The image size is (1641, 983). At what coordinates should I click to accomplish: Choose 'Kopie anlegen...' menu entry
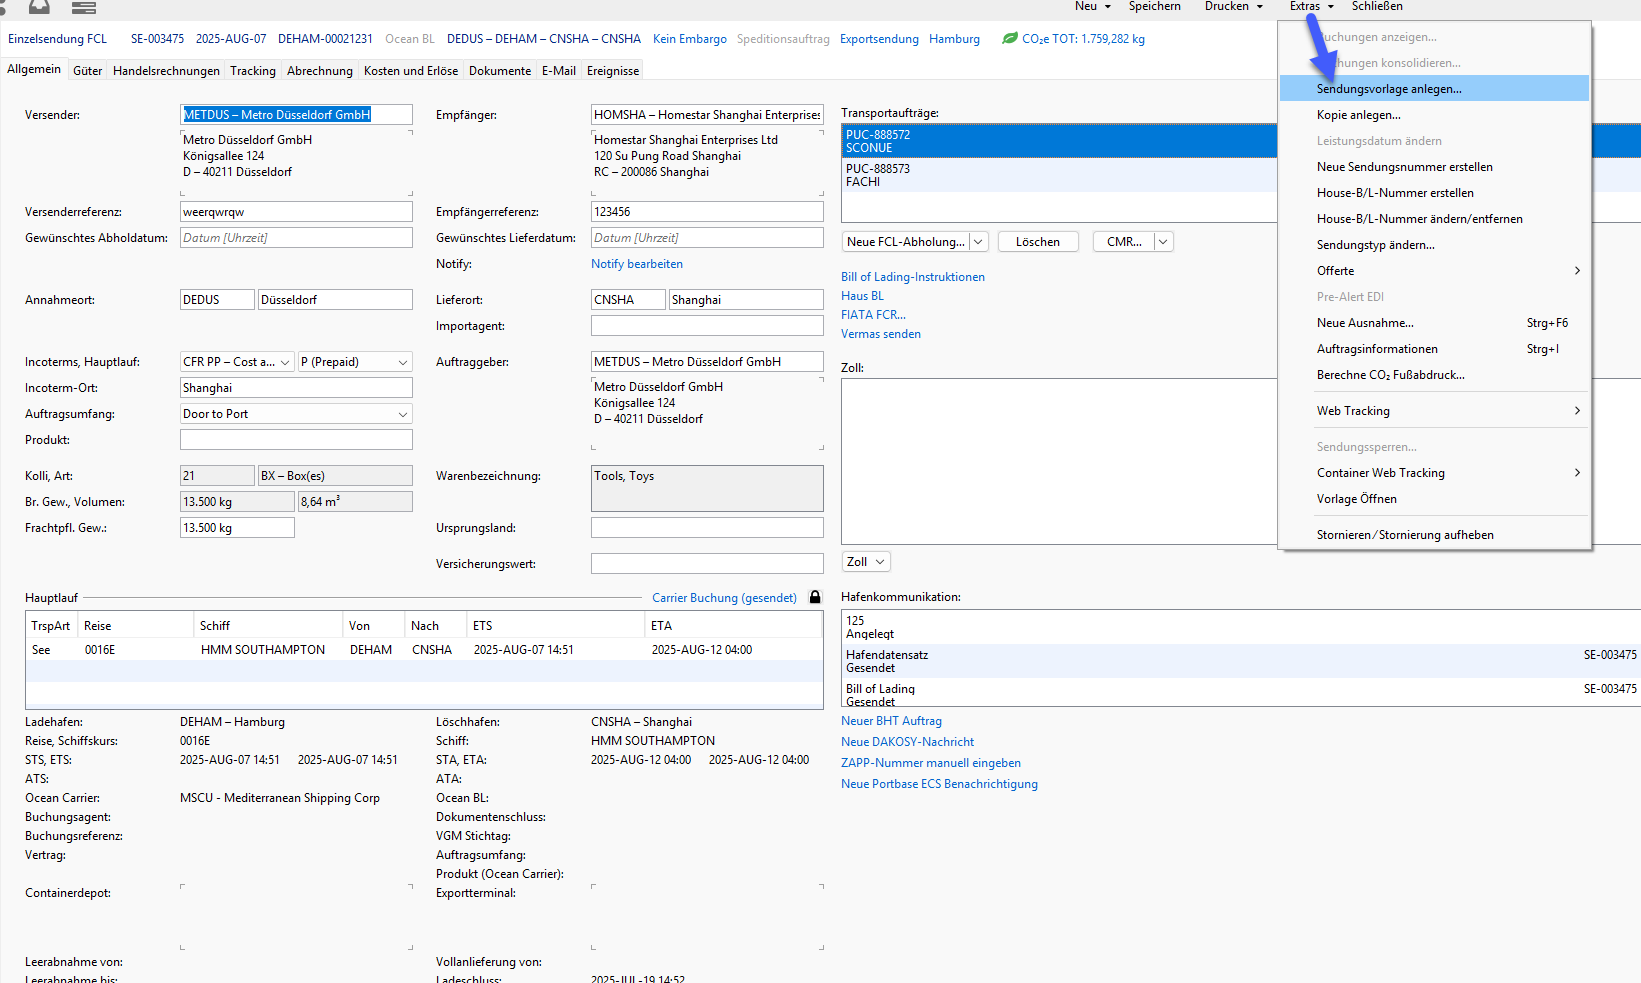tap(1358, 115)
